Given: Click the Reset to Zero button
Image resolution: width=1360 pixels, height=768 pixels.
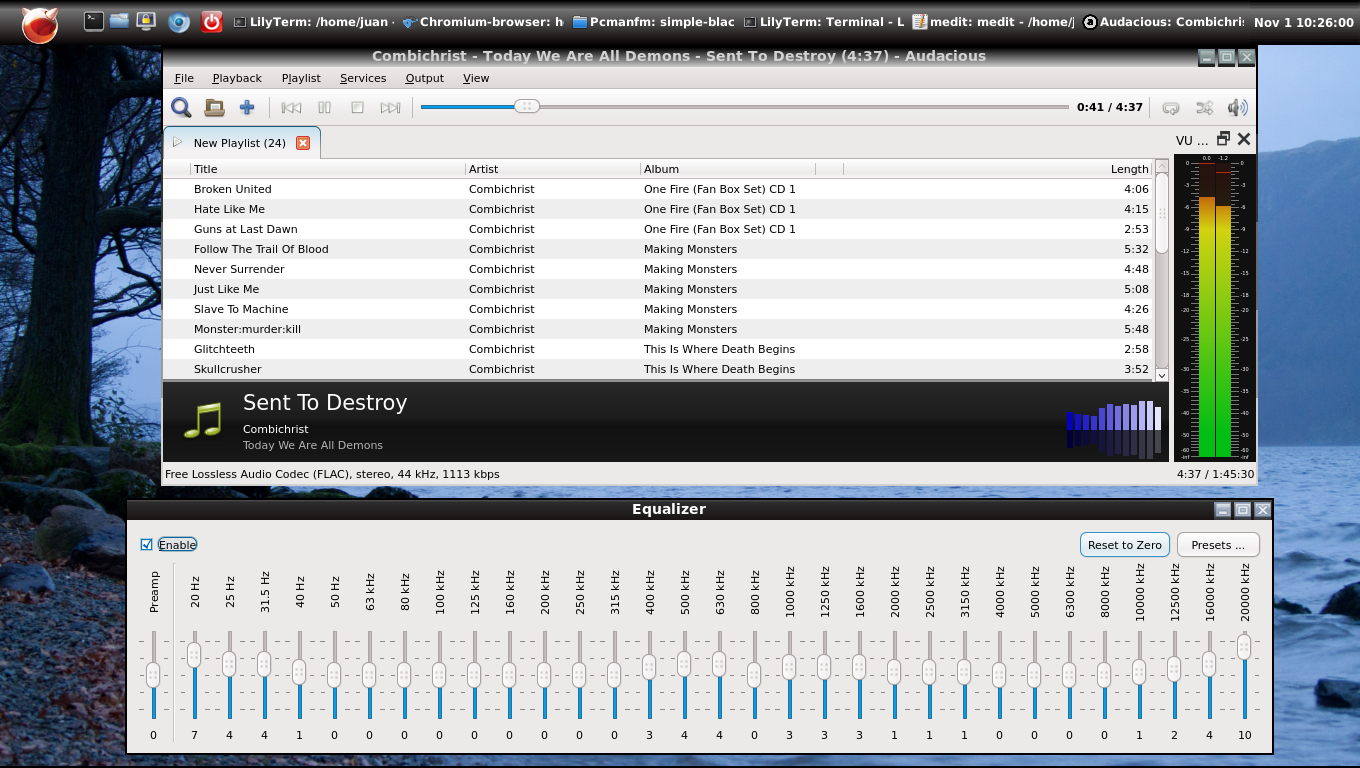Looking at the screenshot, I should 1124,545.
